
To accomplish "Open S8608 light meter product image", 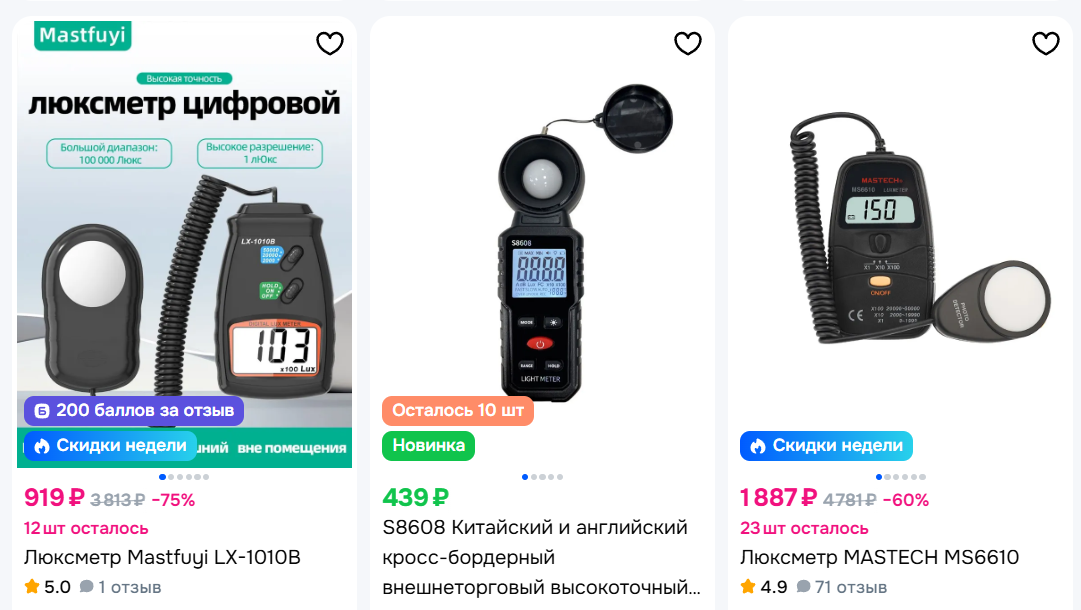I will point(542,241).
